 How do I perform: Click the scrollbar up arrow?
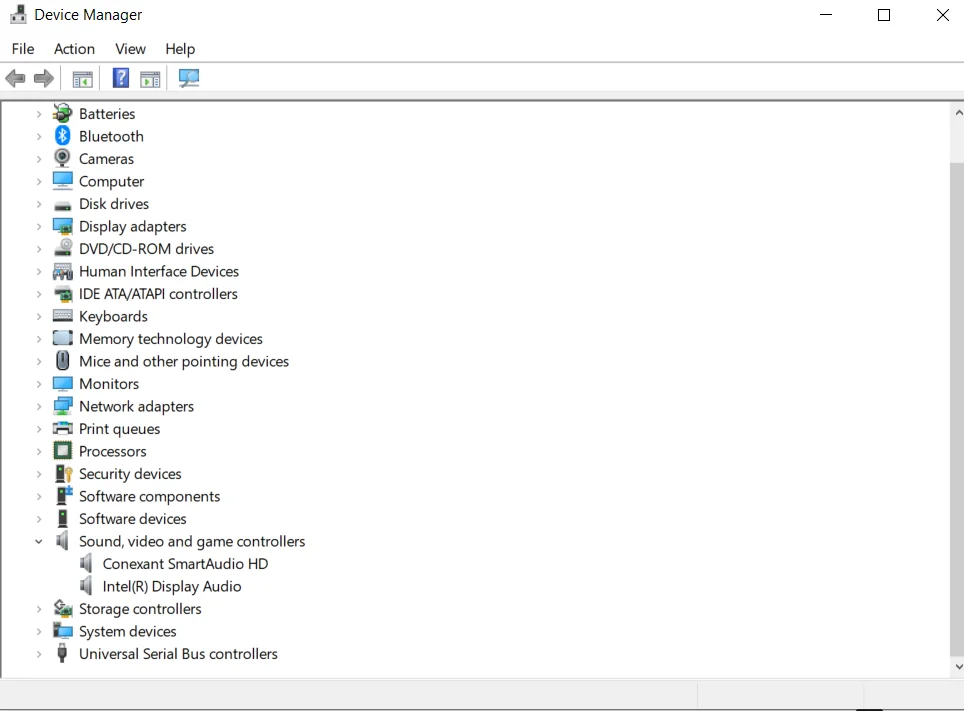click(958, 113)
